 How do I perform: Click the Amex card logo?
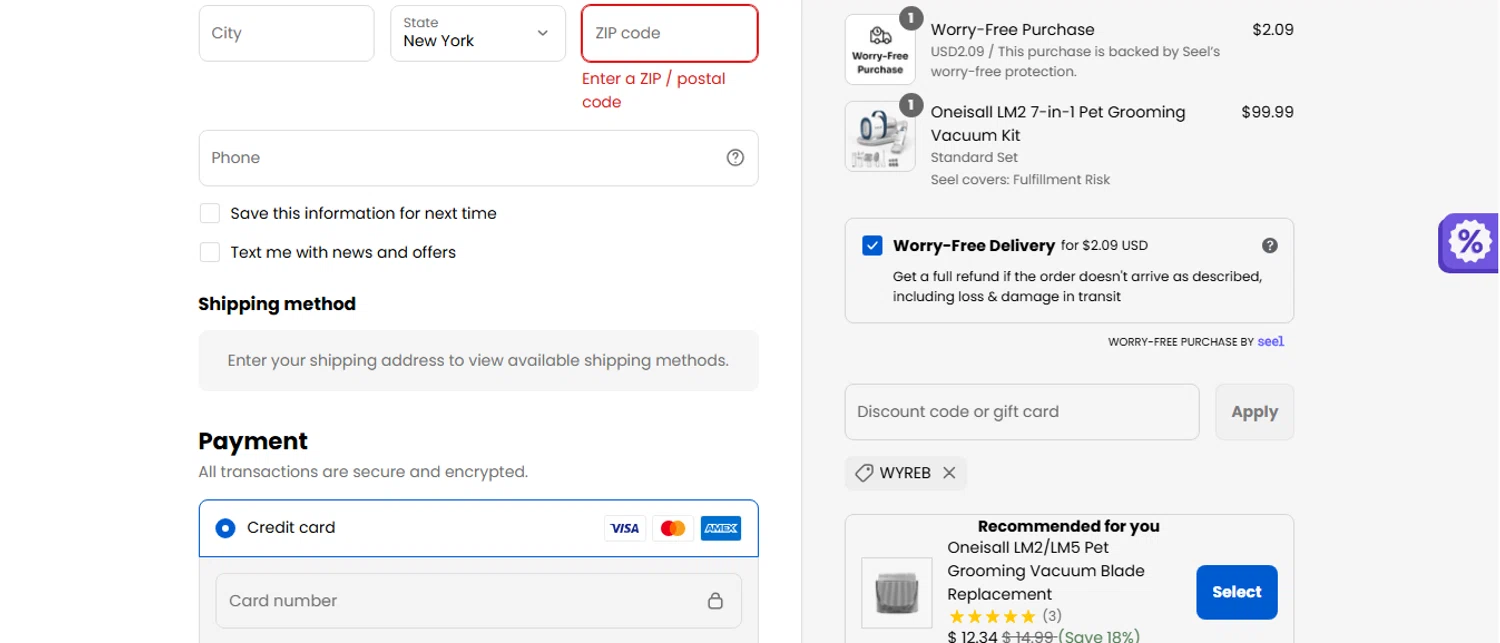point(721,528)
